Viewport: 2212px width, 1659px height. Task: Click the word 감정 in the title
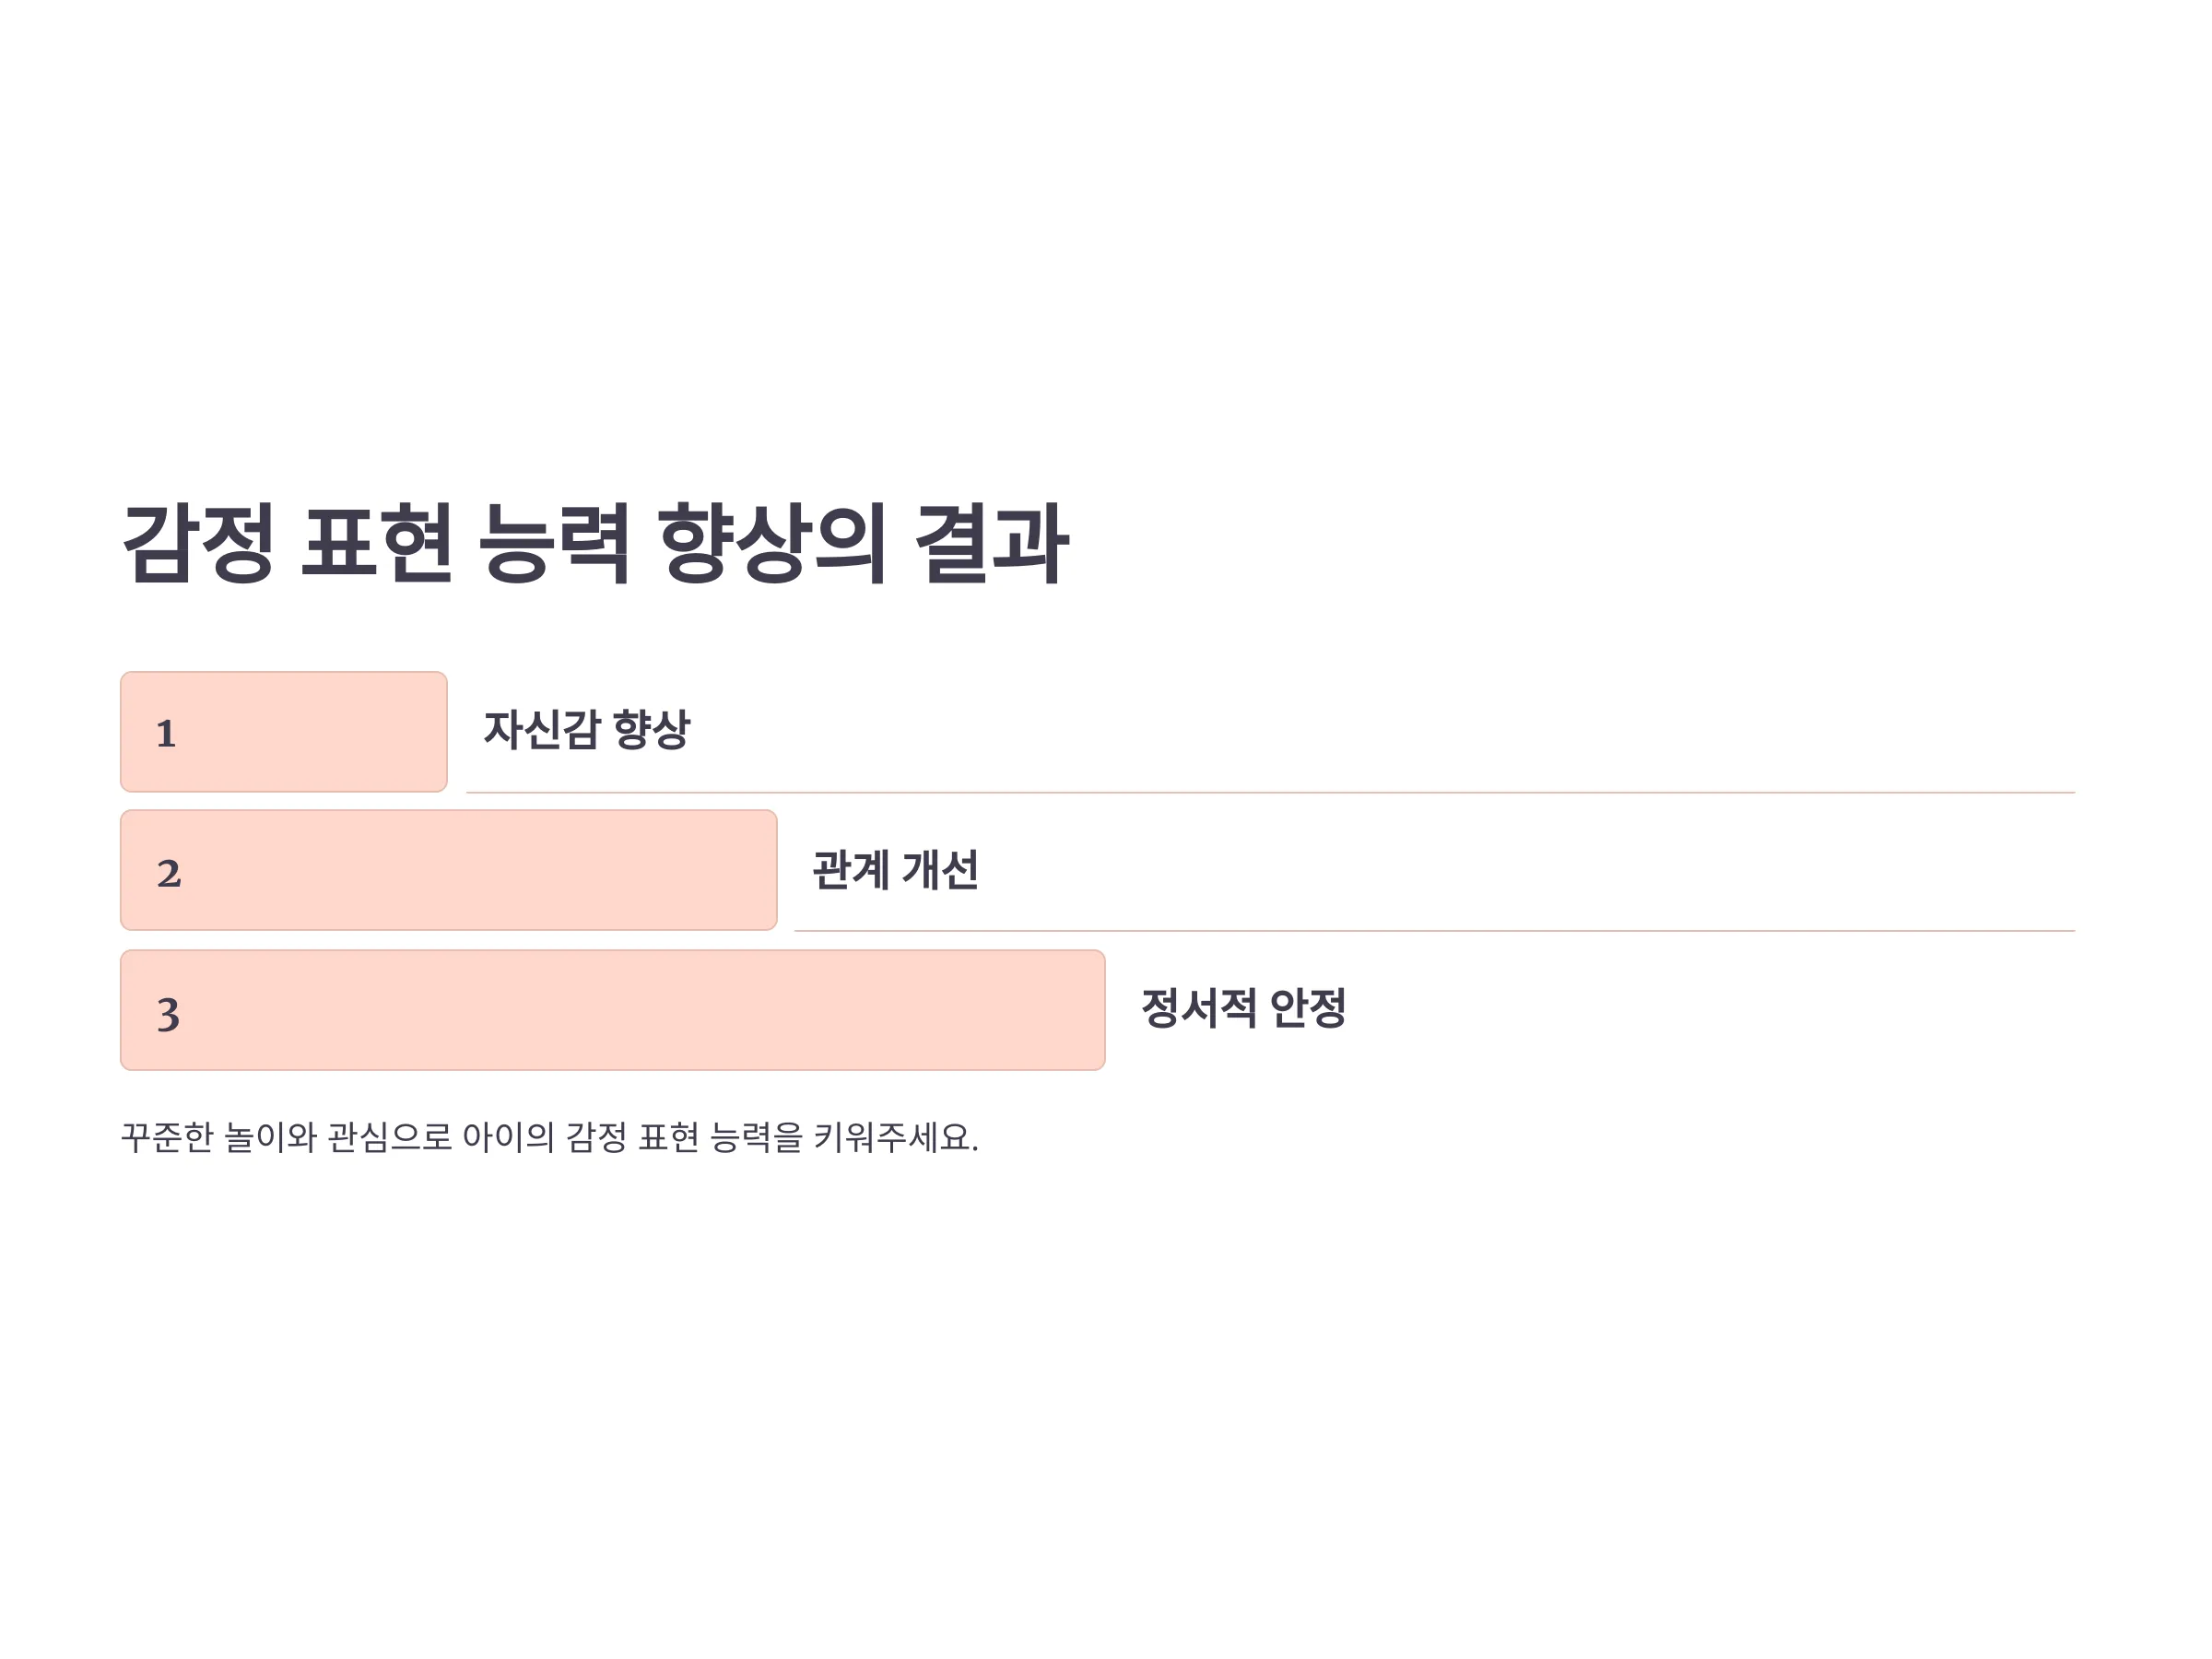click(198, 543)
